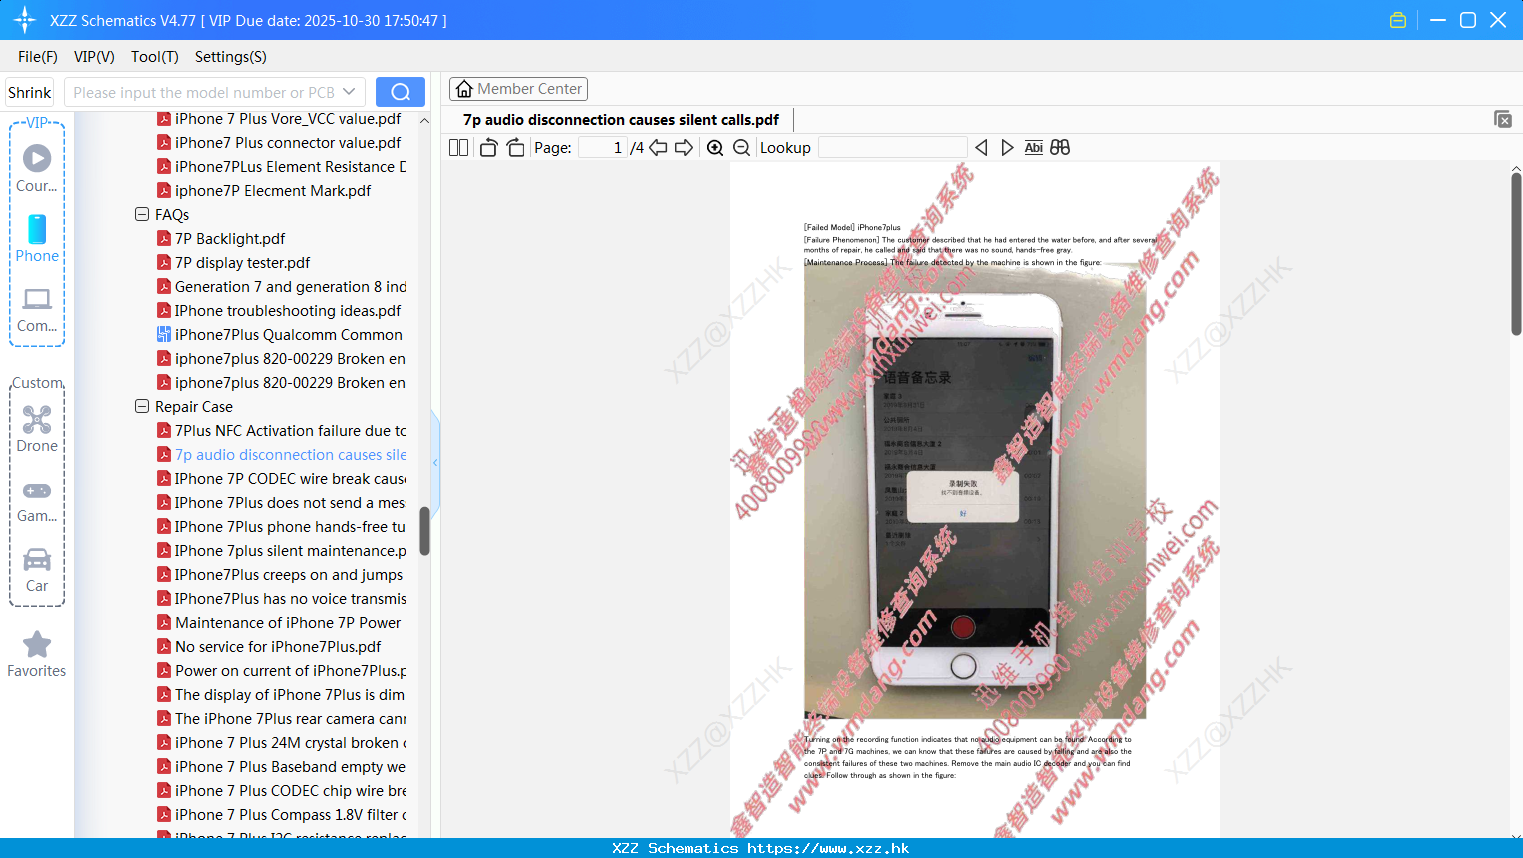1523x858 pixels.
Task: Go to the next page arrow
Action: coord(684,148)
